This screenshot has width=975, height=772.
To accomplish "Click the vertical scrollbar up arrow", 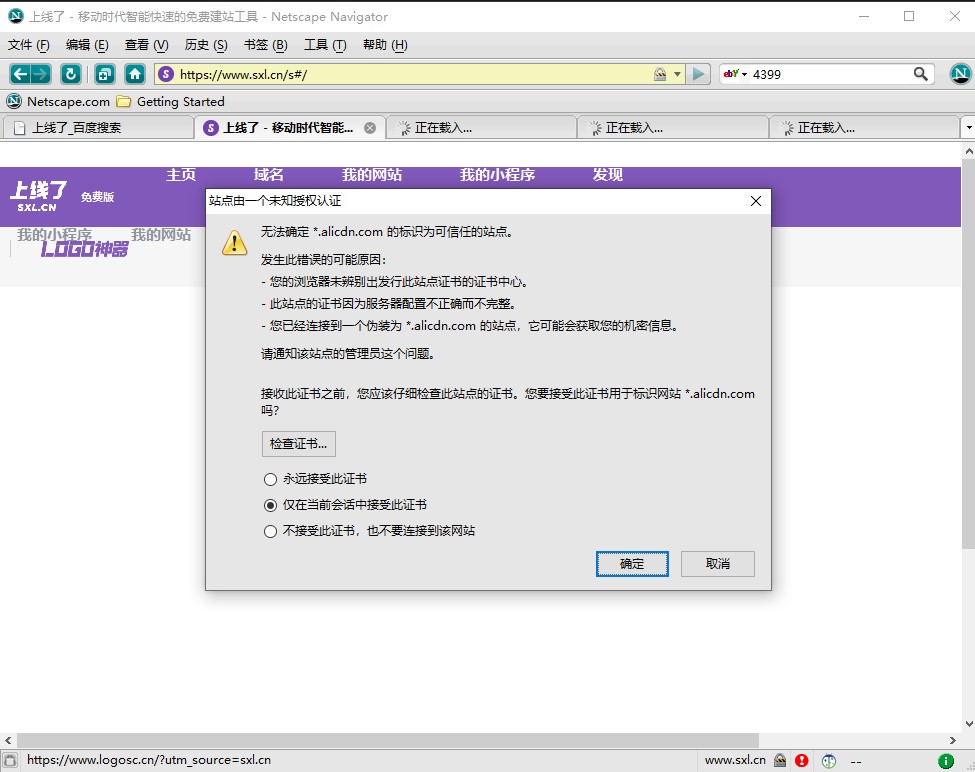I will [968, 150].
